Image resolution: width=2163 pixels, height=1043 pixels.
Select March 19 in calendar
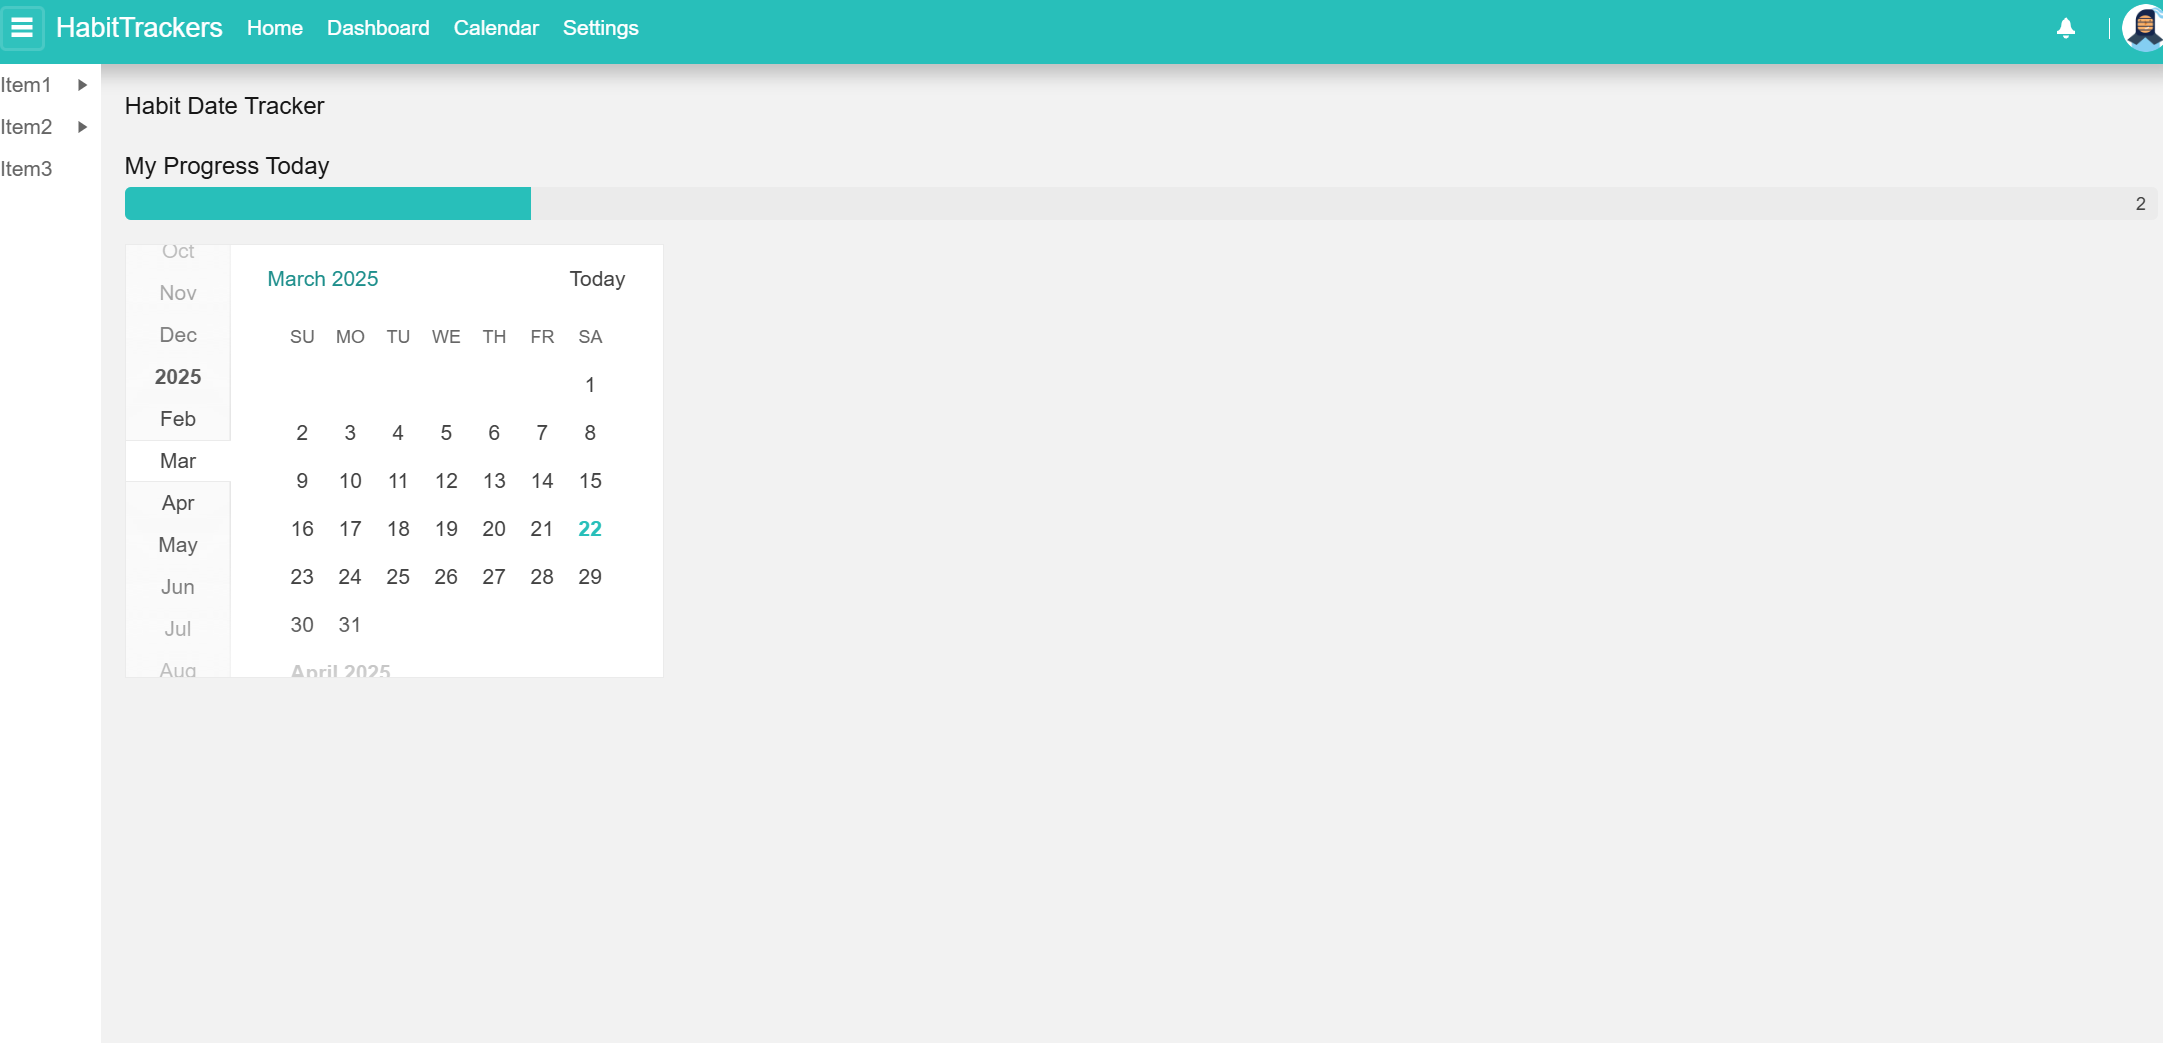point(446,529)
